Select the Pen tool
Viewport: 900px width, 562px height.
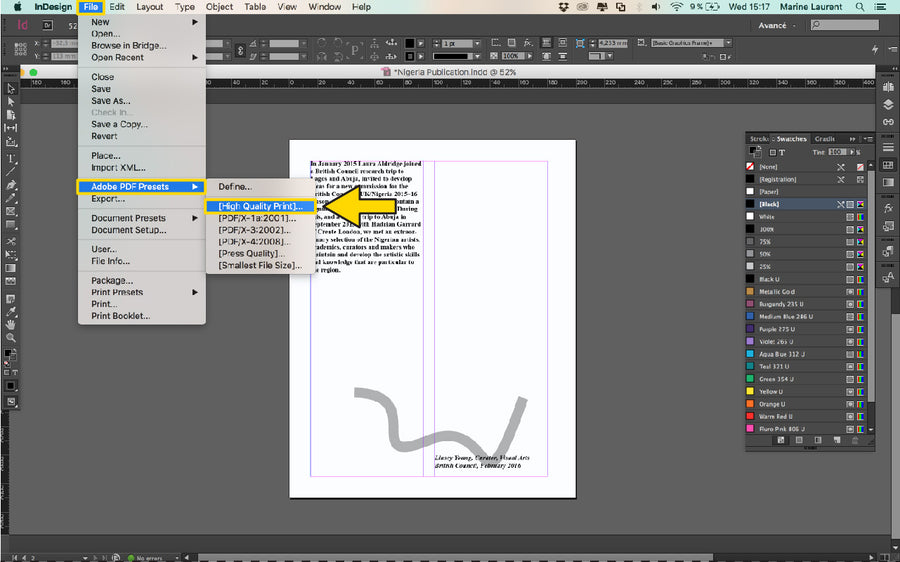11,185
